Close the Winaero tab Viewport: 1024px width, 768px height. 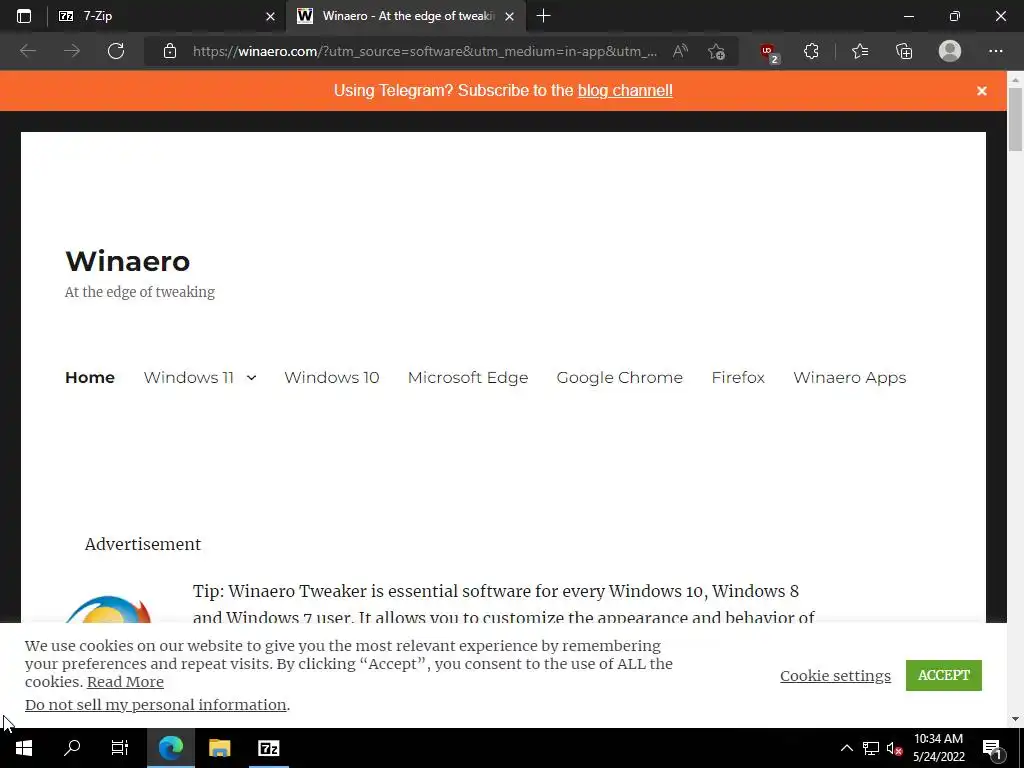(509, 16)
